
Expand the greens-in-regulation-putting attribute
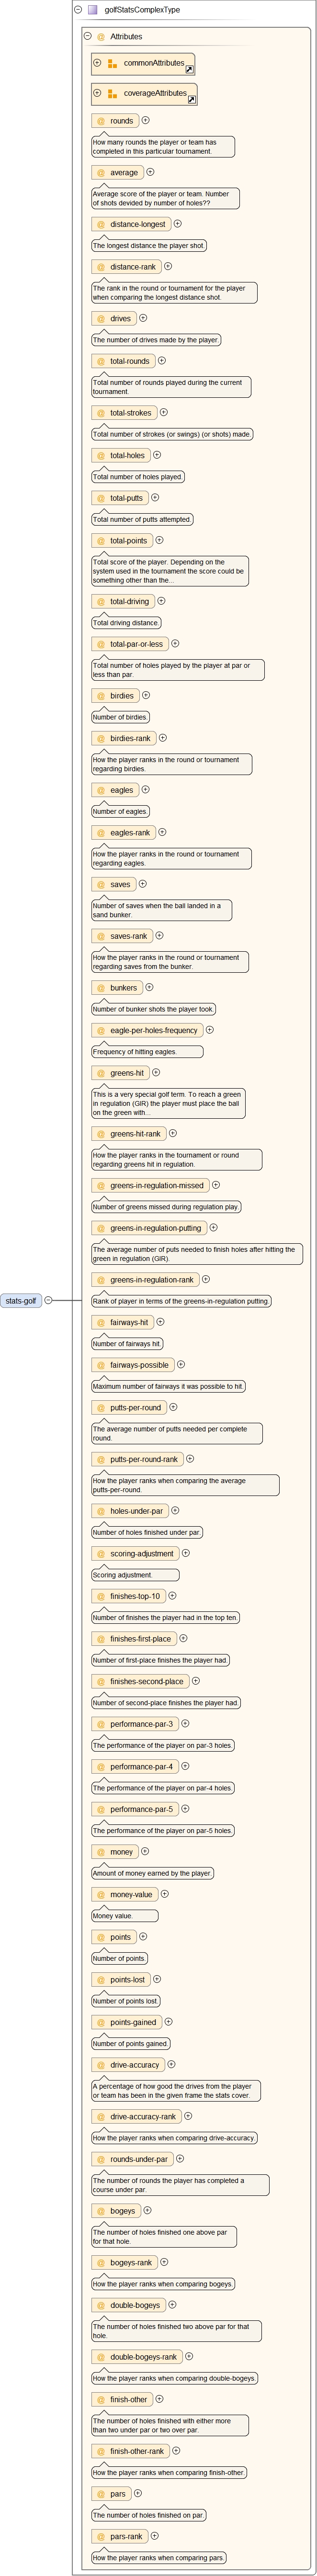[213, 1228]
